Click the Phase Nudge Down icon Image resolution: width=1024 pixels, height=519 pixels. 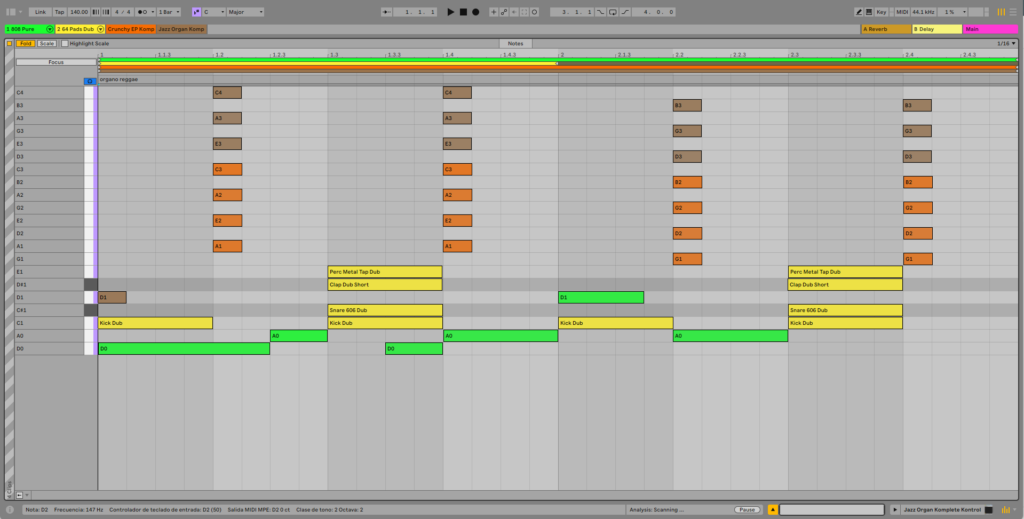96,12
